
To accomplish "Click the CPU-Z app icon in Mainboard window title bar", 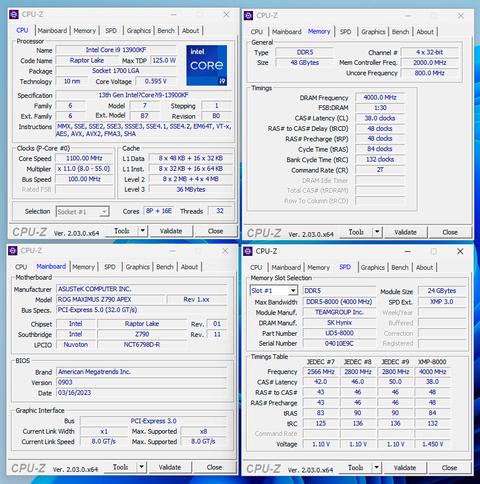I will 13,251.
